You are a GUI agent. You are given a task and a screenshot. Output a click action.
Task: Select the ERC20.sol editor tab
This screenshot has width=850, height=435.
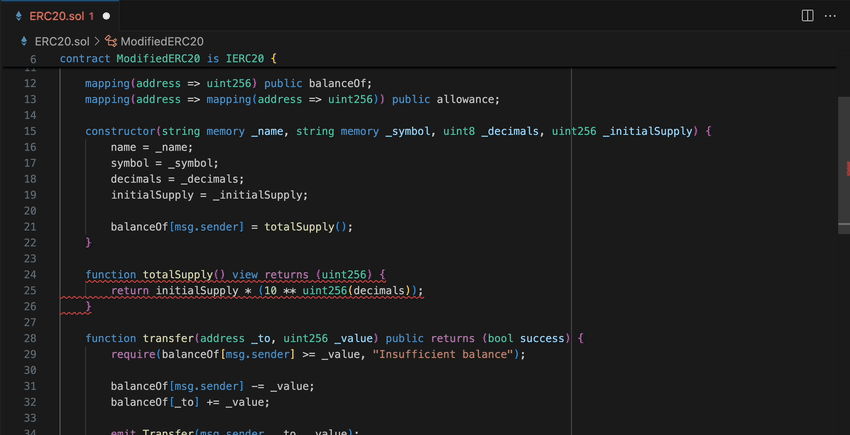[x=60, y=16]
